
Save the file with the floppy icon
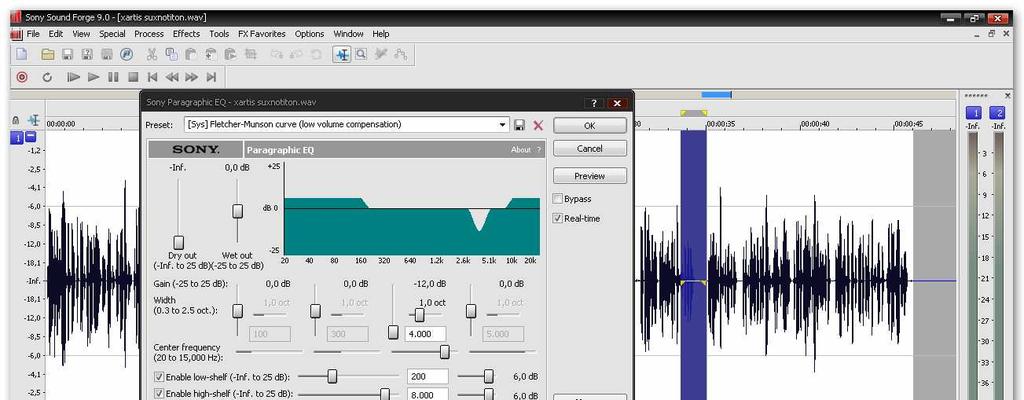67,54
